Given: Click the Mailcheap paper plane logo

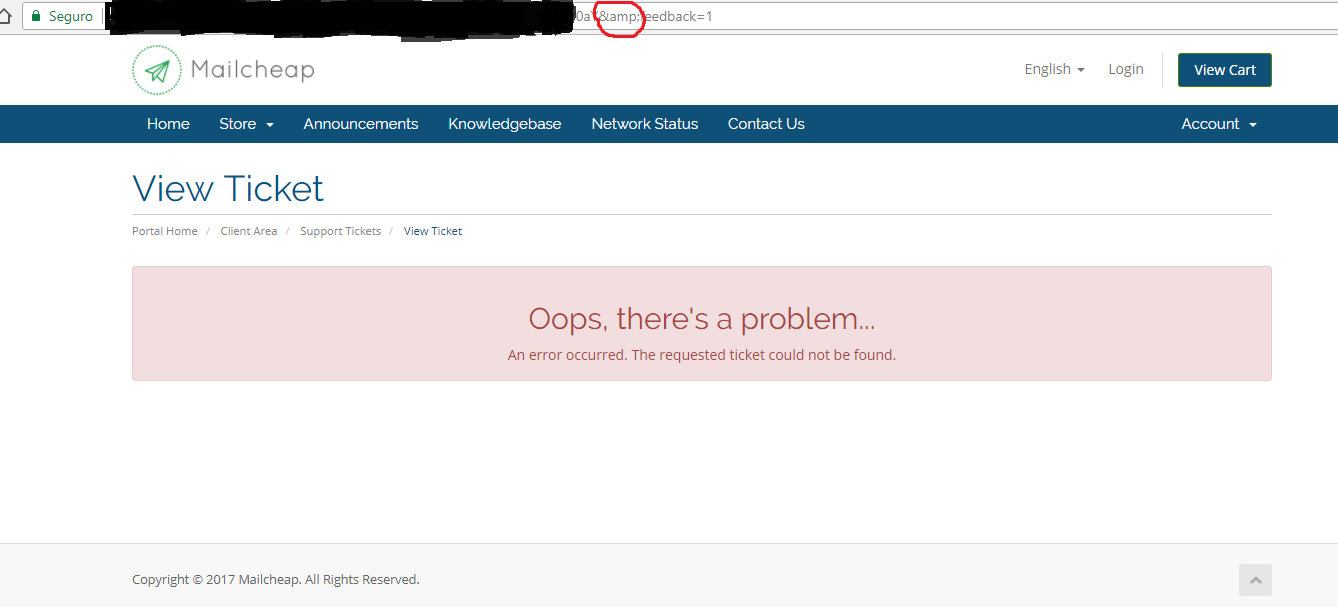Looking at the screenshot, I should tap(157, 70).
